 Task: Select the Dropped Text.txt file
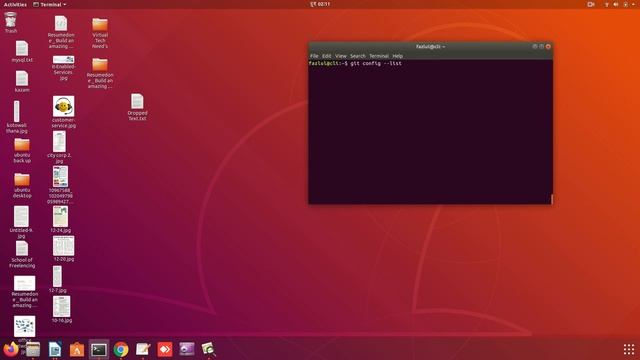[x=138, y=107]
